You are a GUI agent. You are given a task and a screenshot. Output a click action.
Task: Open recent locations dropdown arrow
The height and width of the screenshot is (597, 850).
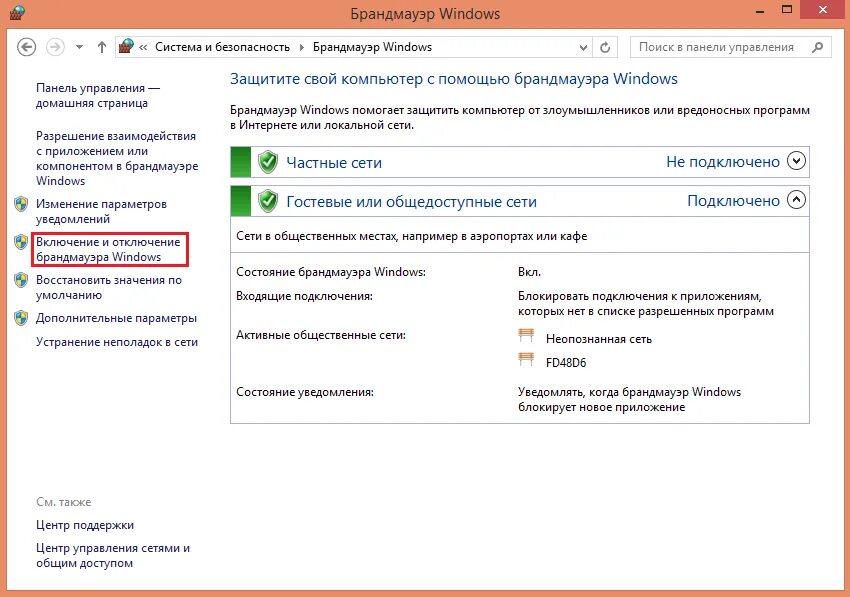(x=79, y=47)
